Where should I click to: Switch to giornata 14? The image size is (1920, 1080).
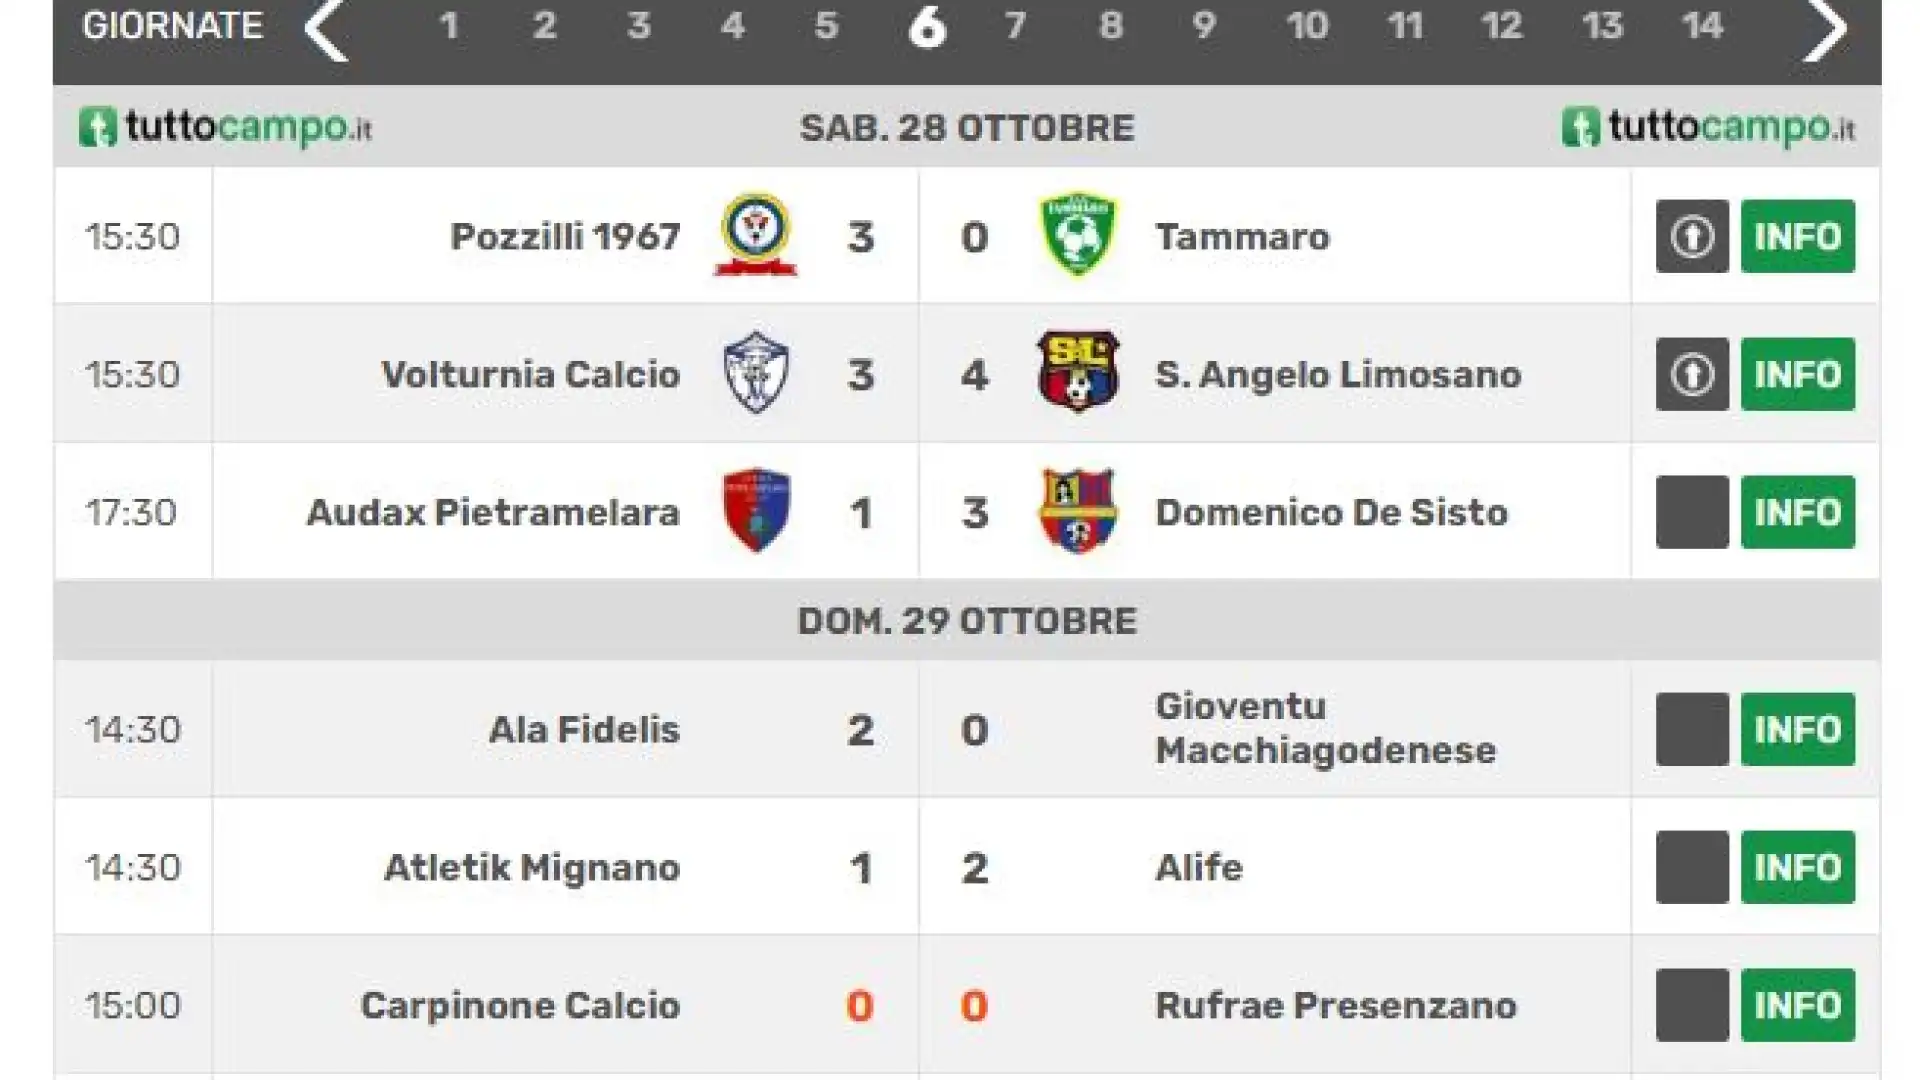(1701, 25)
